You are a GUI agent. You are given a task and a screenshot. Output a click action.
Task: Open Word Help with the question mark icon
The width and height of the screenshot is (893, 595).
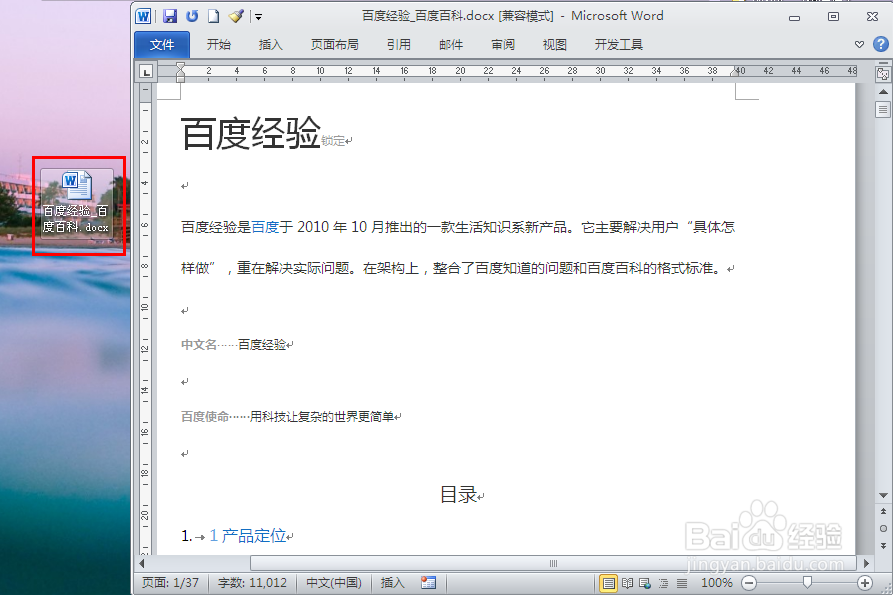(880, 44)
